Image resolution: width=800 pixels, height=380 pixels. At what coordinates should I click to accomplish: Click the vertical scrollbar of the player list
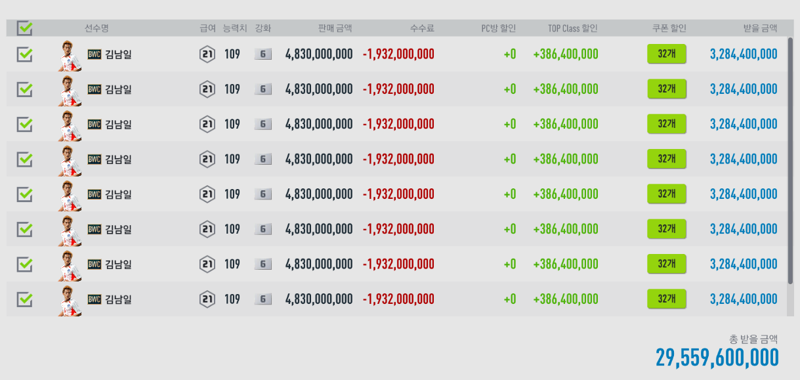[x=790, y=160]
